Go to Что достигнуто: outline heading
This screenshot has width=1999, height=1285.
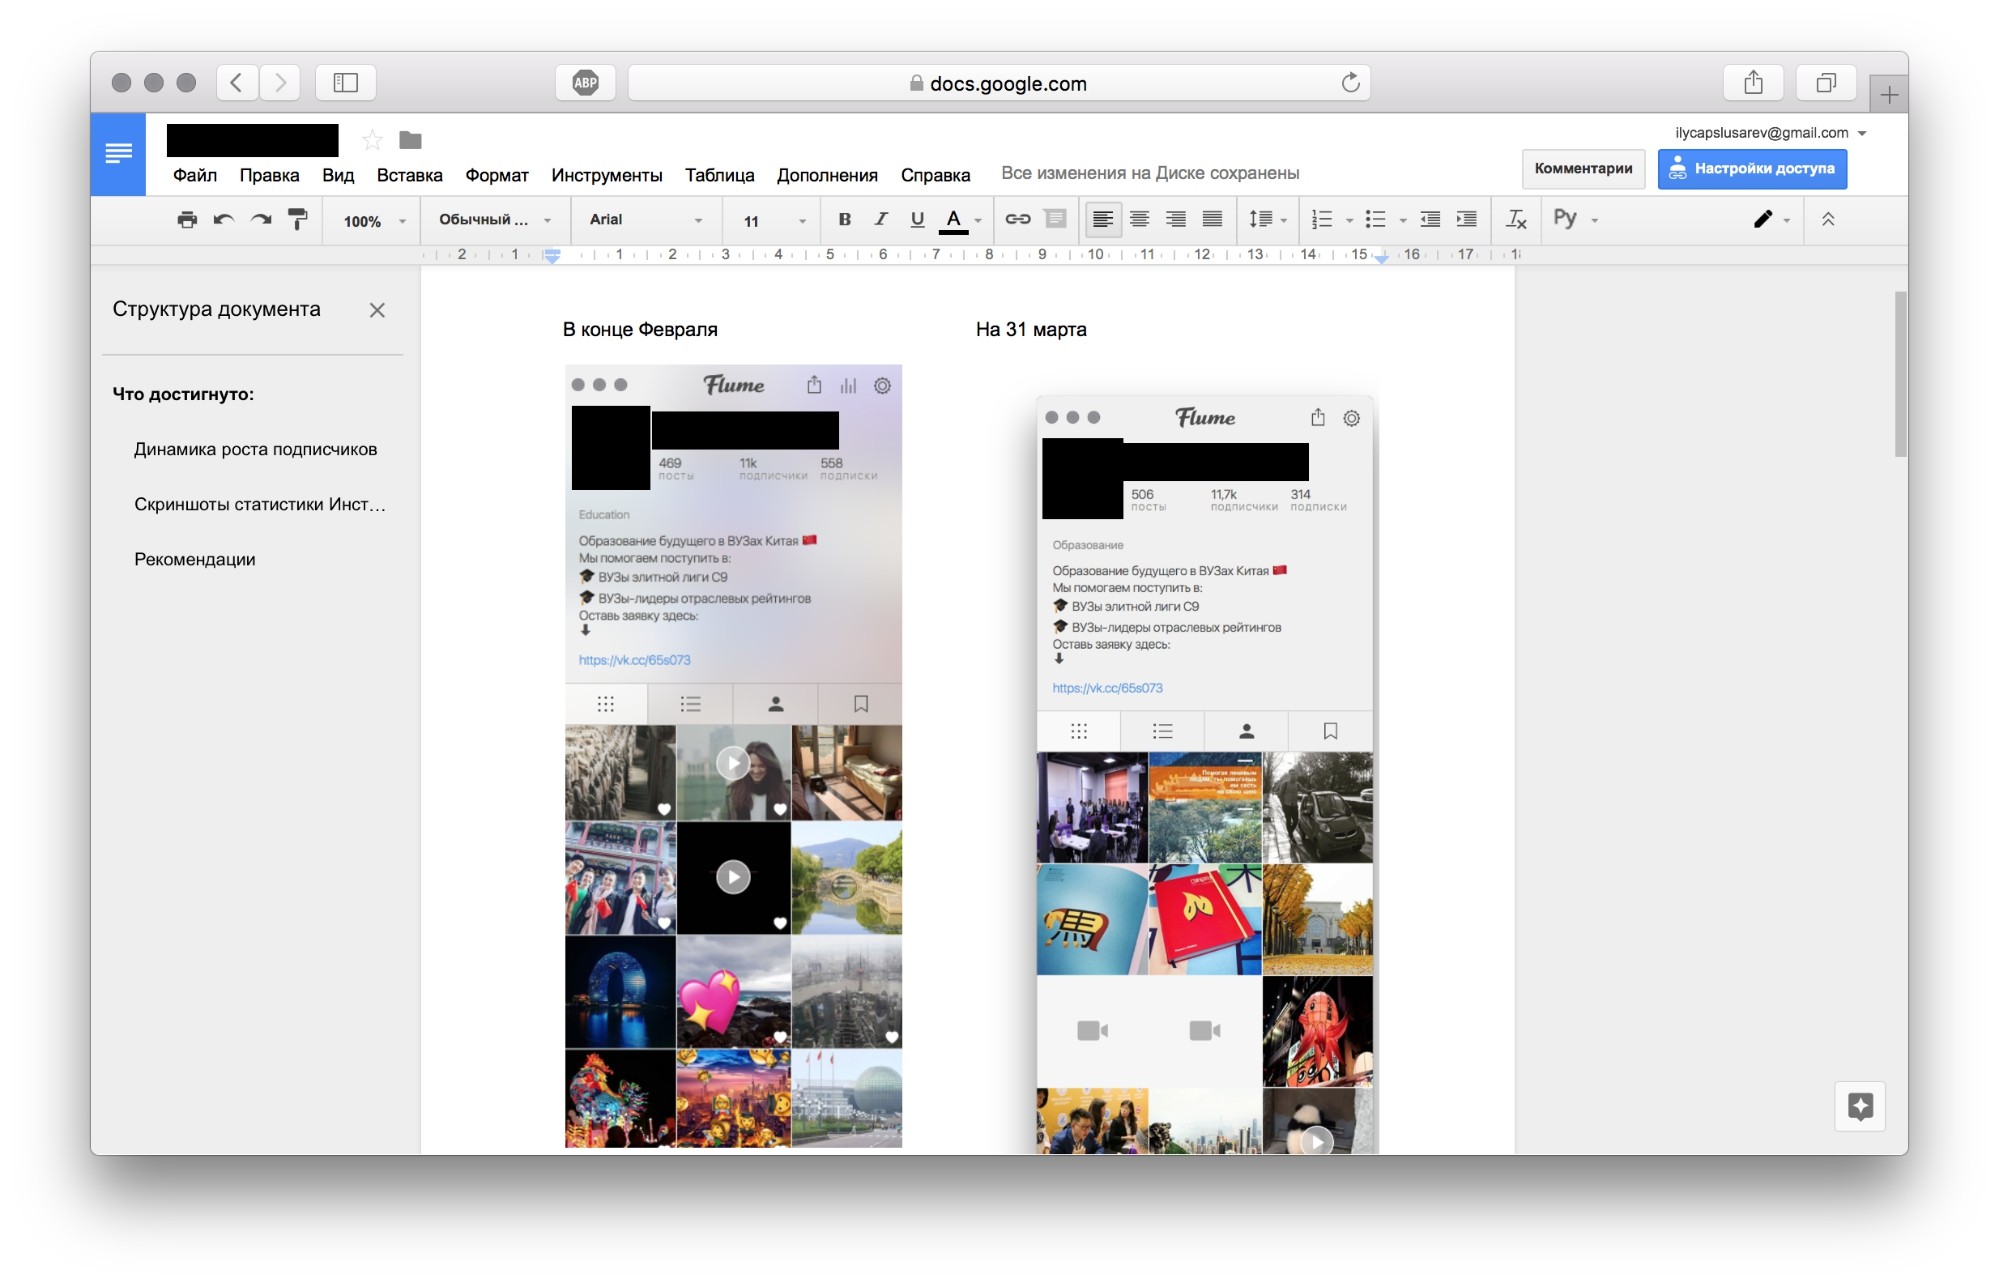point(183,394)
